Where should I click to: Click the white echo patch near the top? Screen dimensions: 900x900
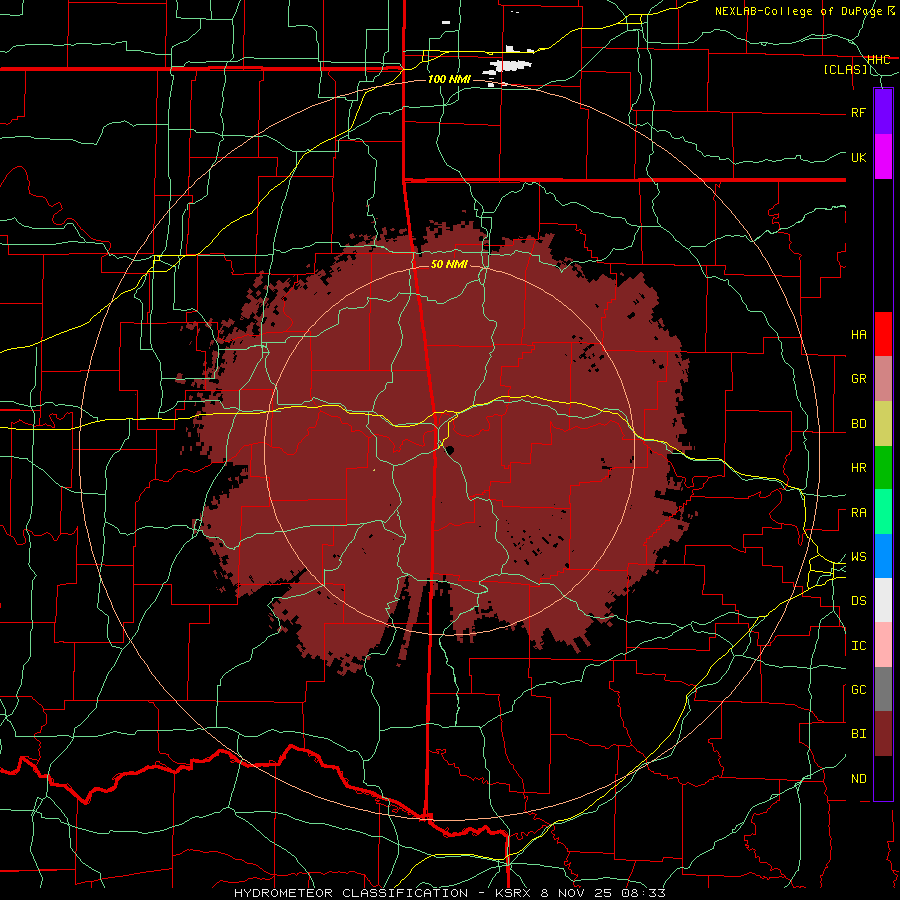(x=508, y=65)
